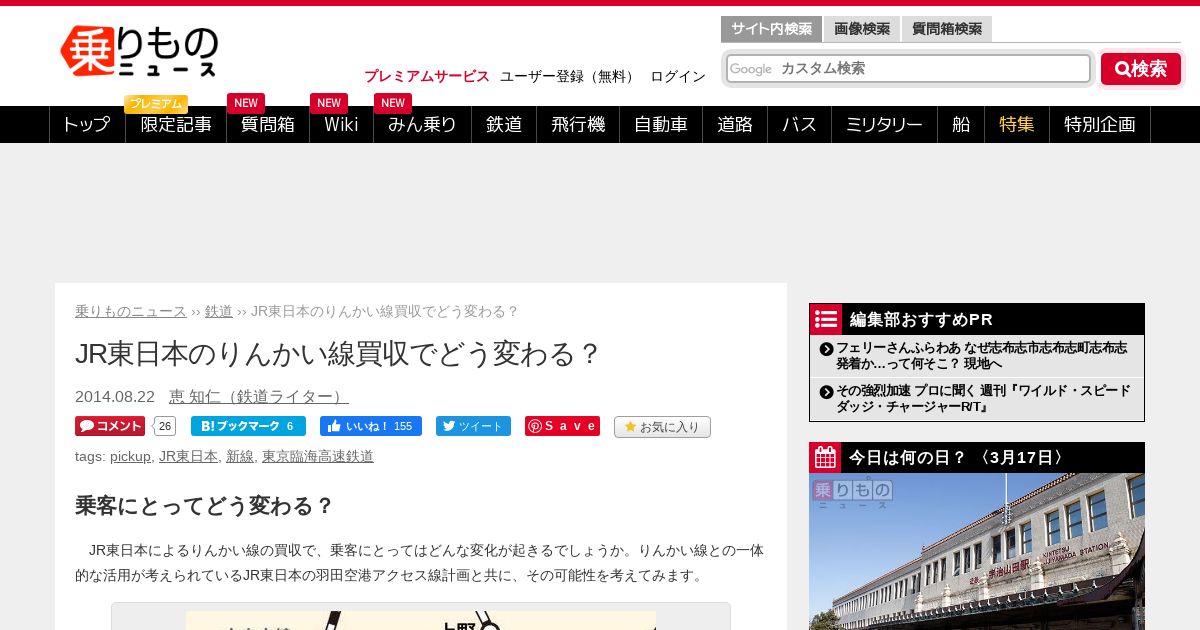Click the red 検索 search button

[x=1141, y=69]
